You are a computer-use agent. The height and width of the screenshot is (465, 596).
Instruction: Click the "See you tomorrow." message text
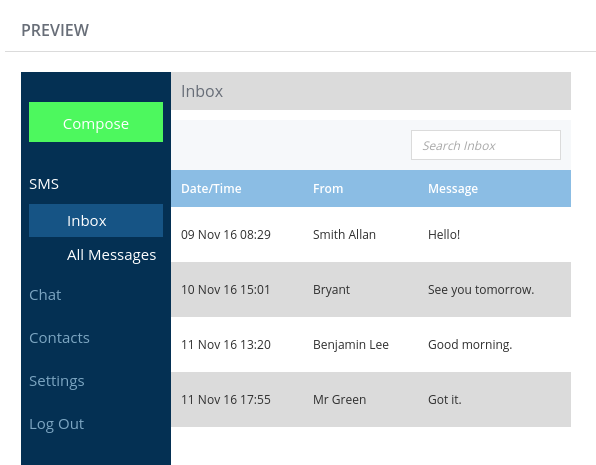(x=481, y=290)
